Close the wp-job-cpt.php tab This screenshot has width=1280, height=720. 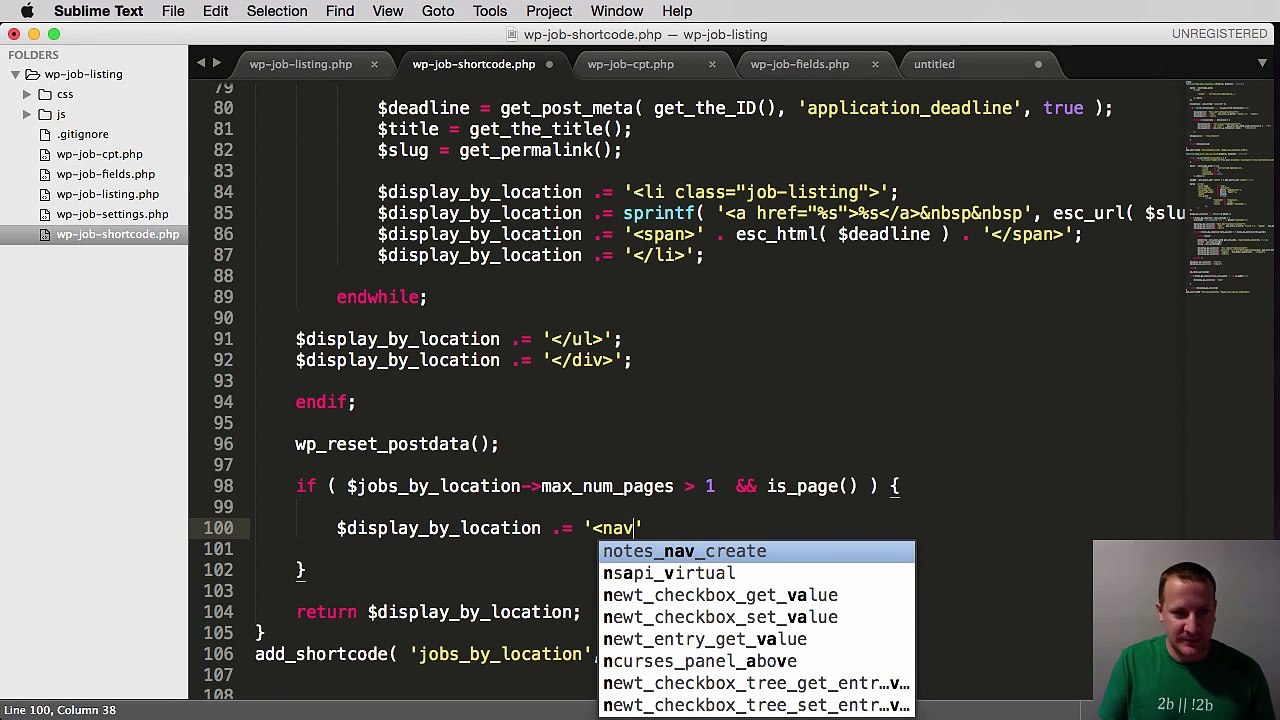coord(712,64)
